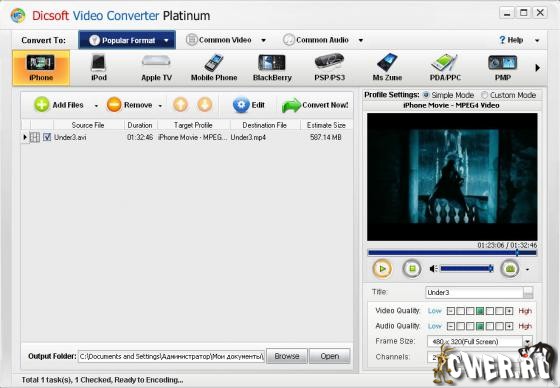
Task: Select Simple Mode radio button
Action: coord(426,95)
